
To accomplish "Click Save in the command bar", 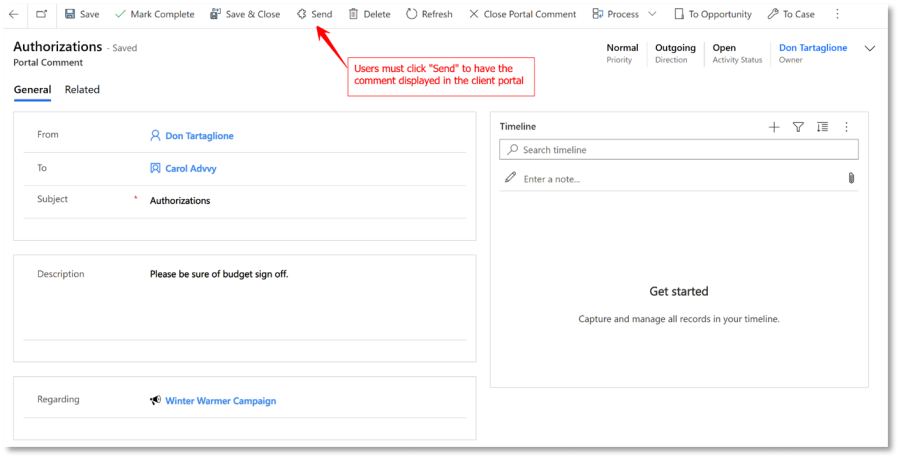I will (x=82, y=14).
